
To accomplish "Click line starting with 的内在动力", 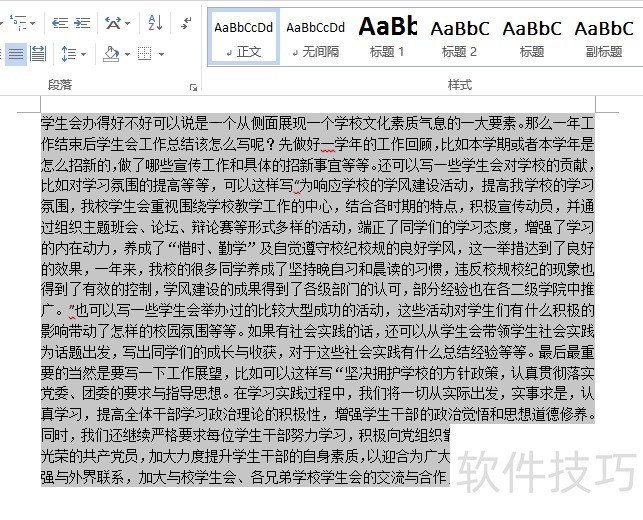I will [317, 248].
